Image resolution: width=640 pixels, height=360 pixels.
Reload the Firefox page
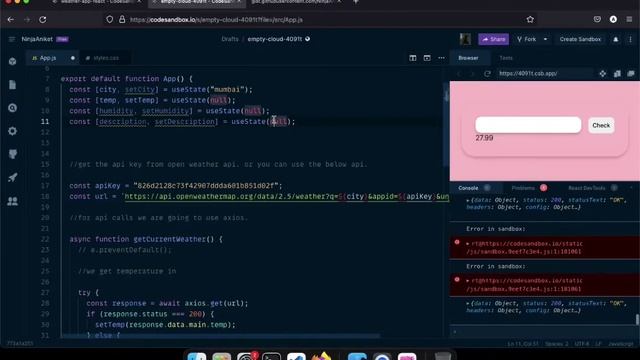(x=42, y=20)
